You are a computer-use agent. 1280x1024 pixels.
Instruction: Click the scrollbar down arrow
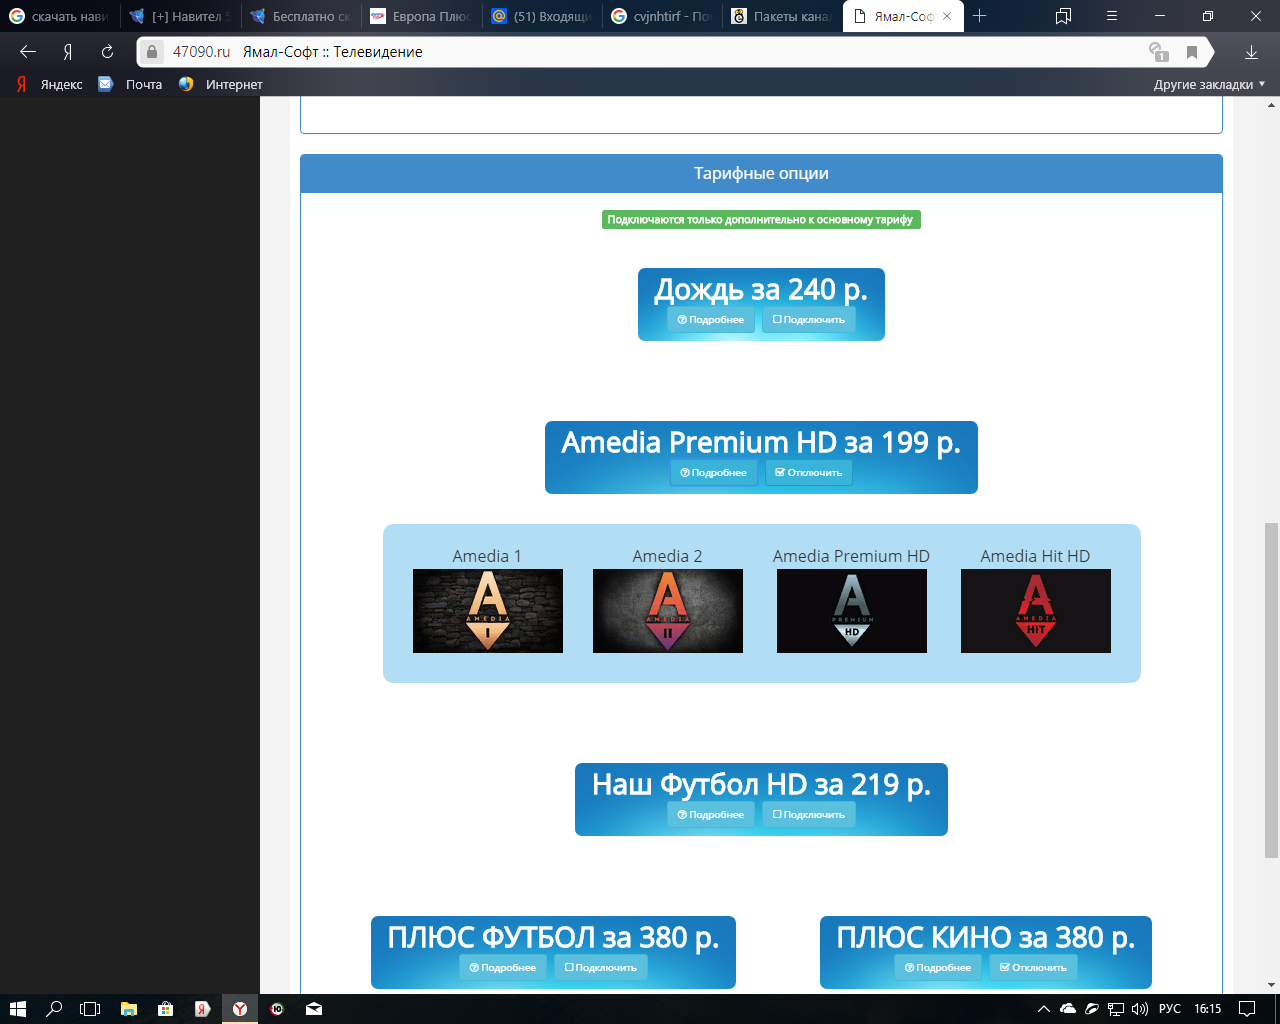pos(1271,985)
